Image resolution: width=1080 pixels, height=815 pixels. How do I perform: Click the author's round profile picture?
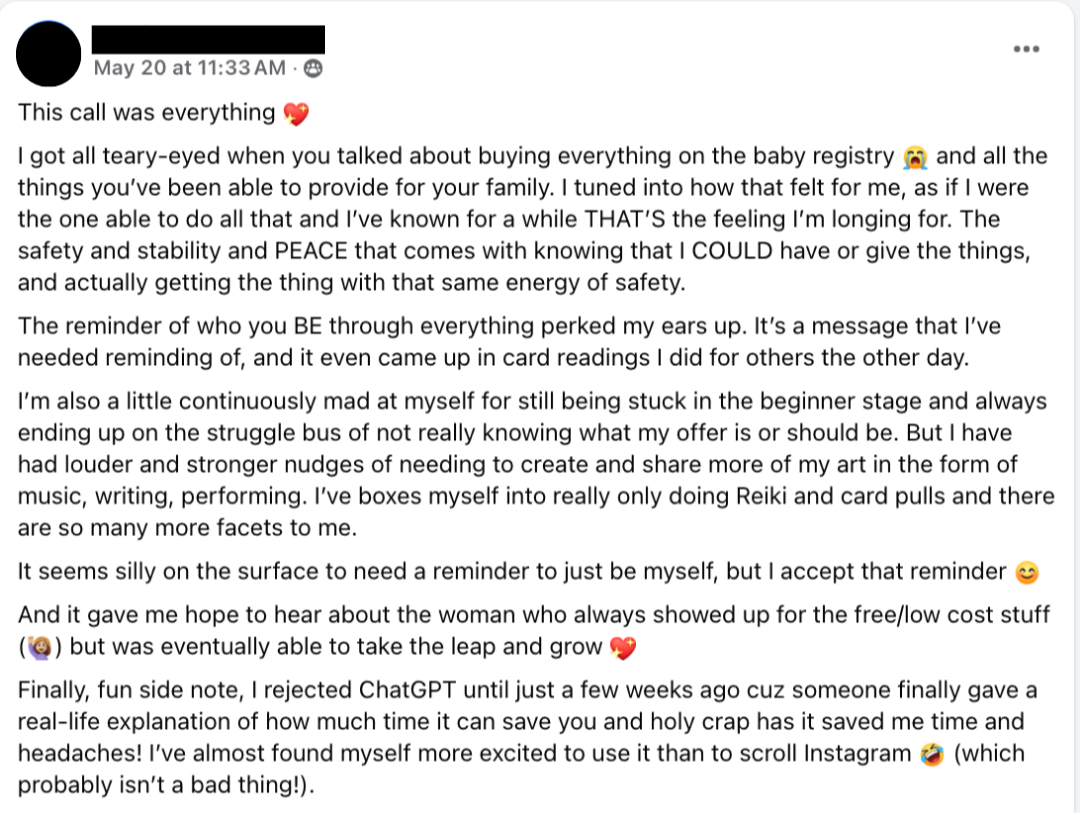[48, 54]
